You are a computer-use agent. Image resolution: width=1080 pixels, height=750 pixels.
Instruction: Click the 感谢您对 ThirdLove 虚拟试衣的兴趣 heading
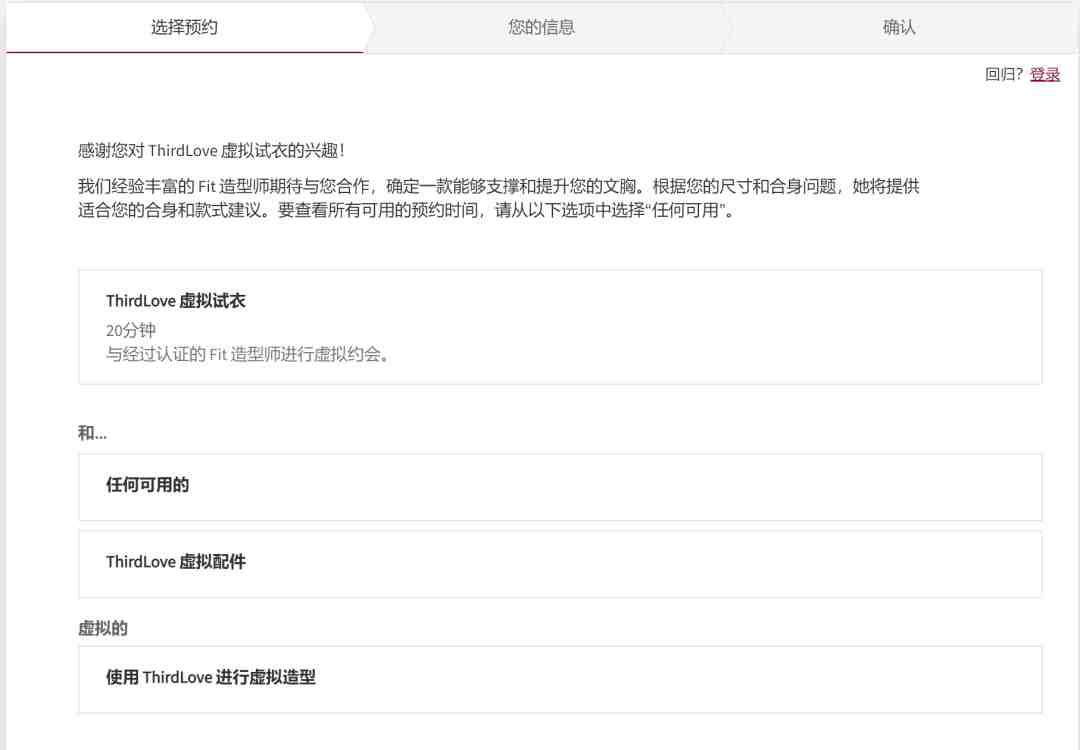(211, 151)
